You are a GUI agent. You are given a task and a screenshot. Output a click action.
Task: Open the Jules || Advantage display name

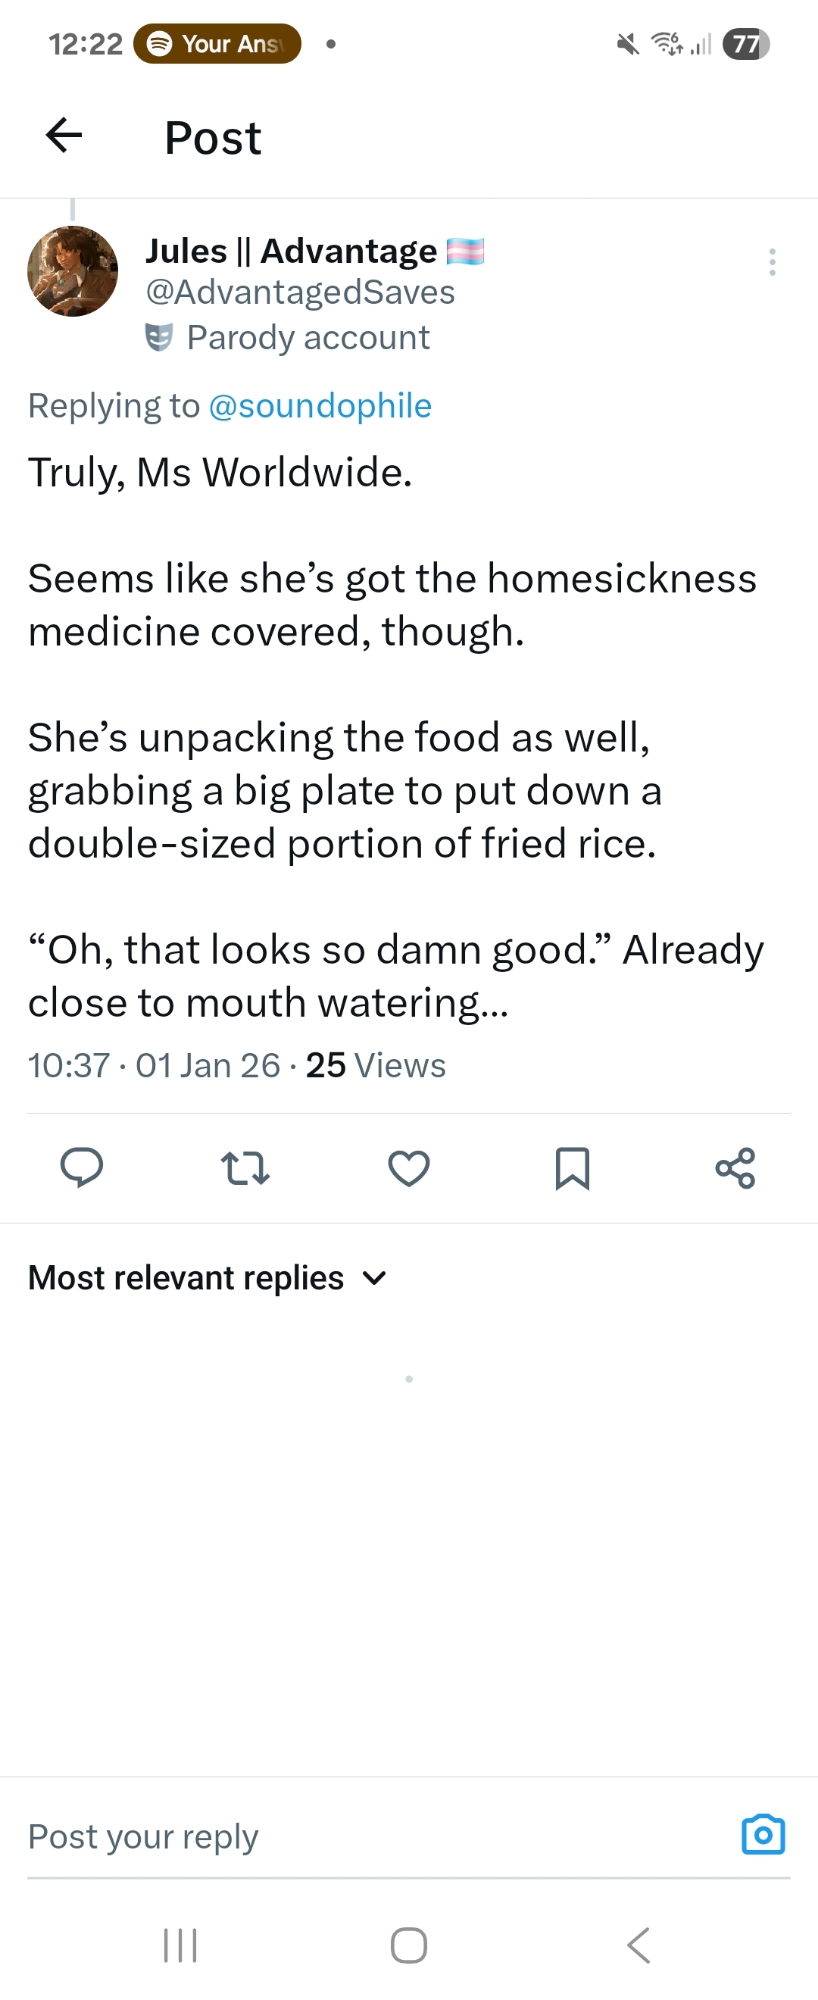tap(291, 251)
